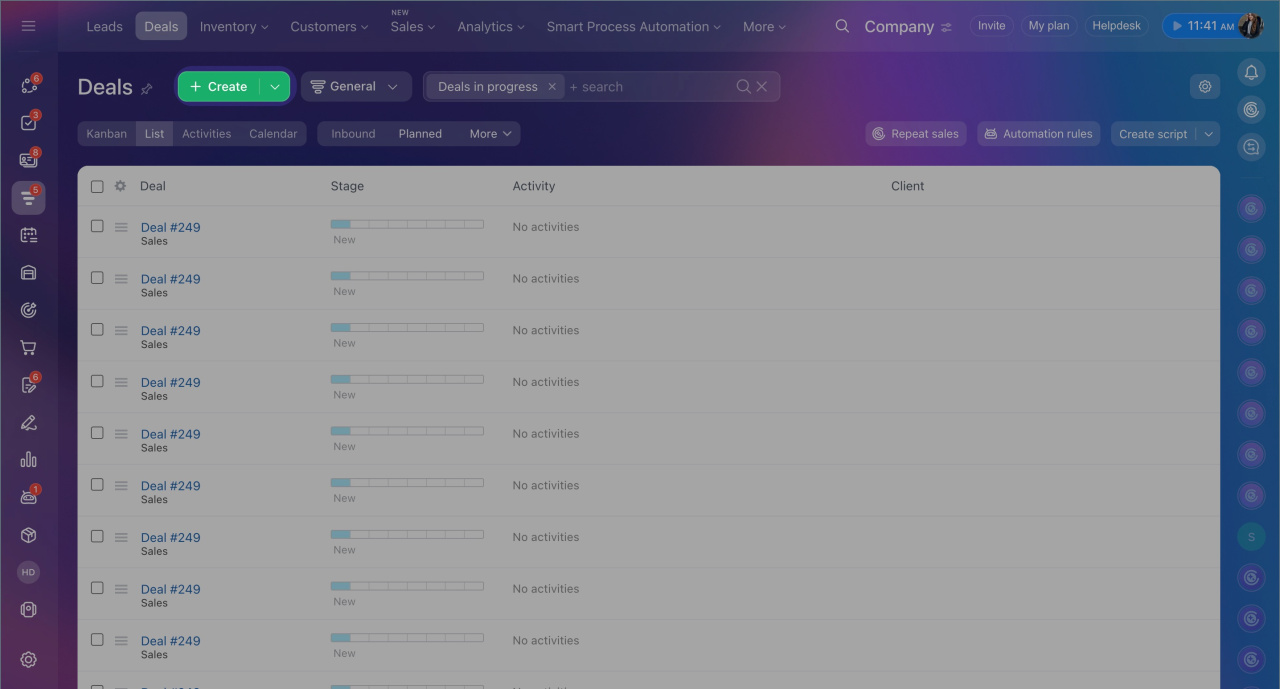Remove the 'Deals in progress' filter chip
The image size is (1280, 689).
551,87
